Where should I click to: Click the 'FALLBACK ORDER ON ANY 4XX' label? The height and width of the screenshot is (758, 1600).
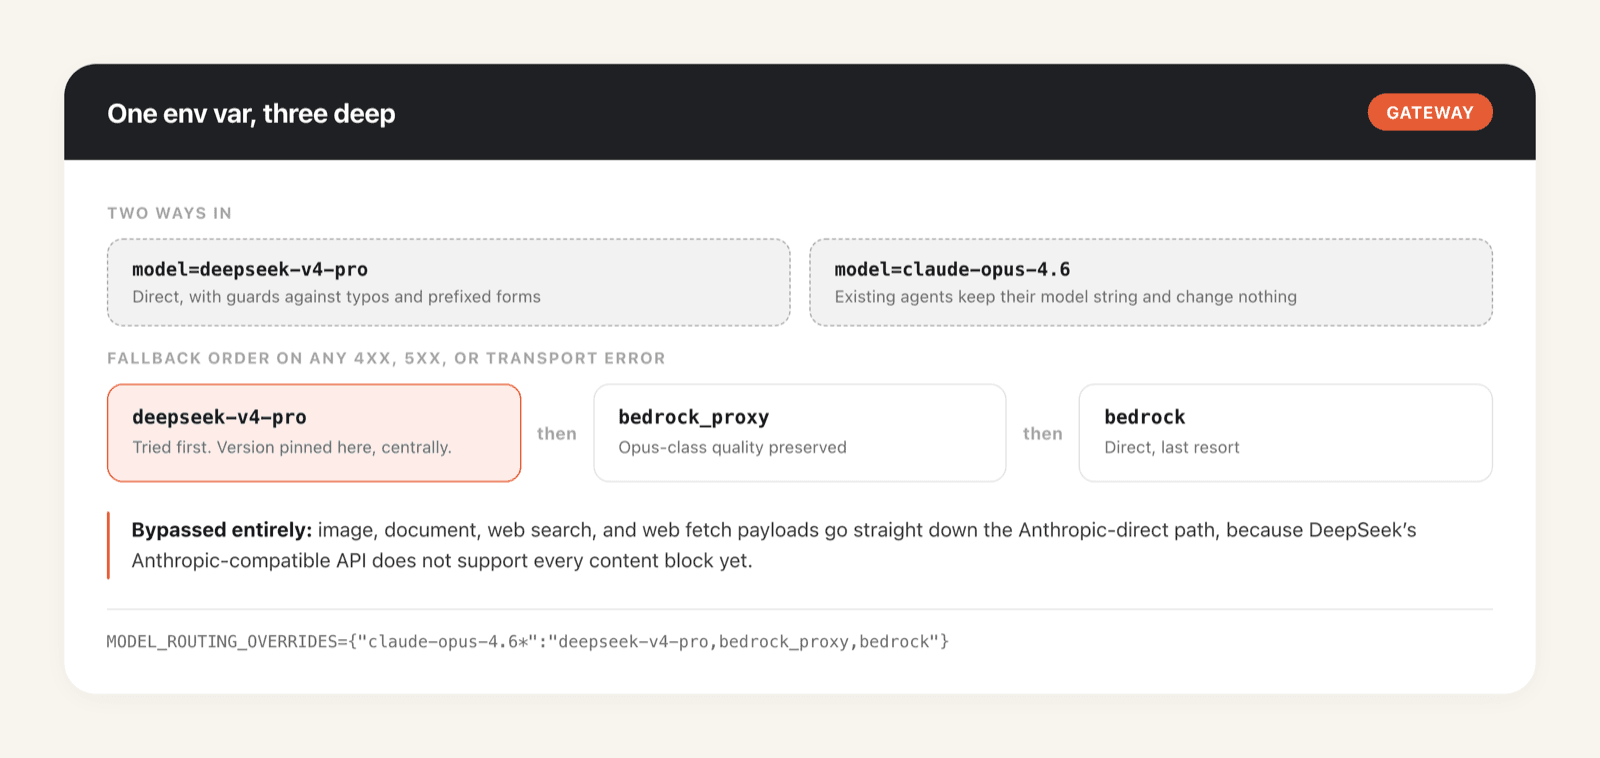coord(386,358)
